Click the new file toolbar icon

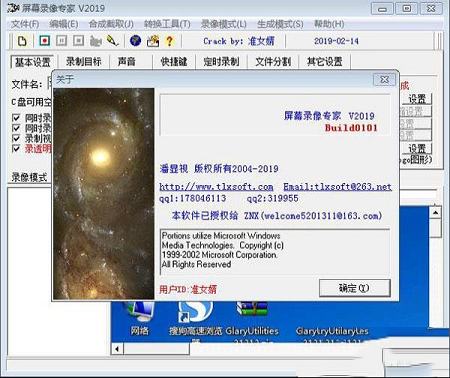(x=22, y=41)
